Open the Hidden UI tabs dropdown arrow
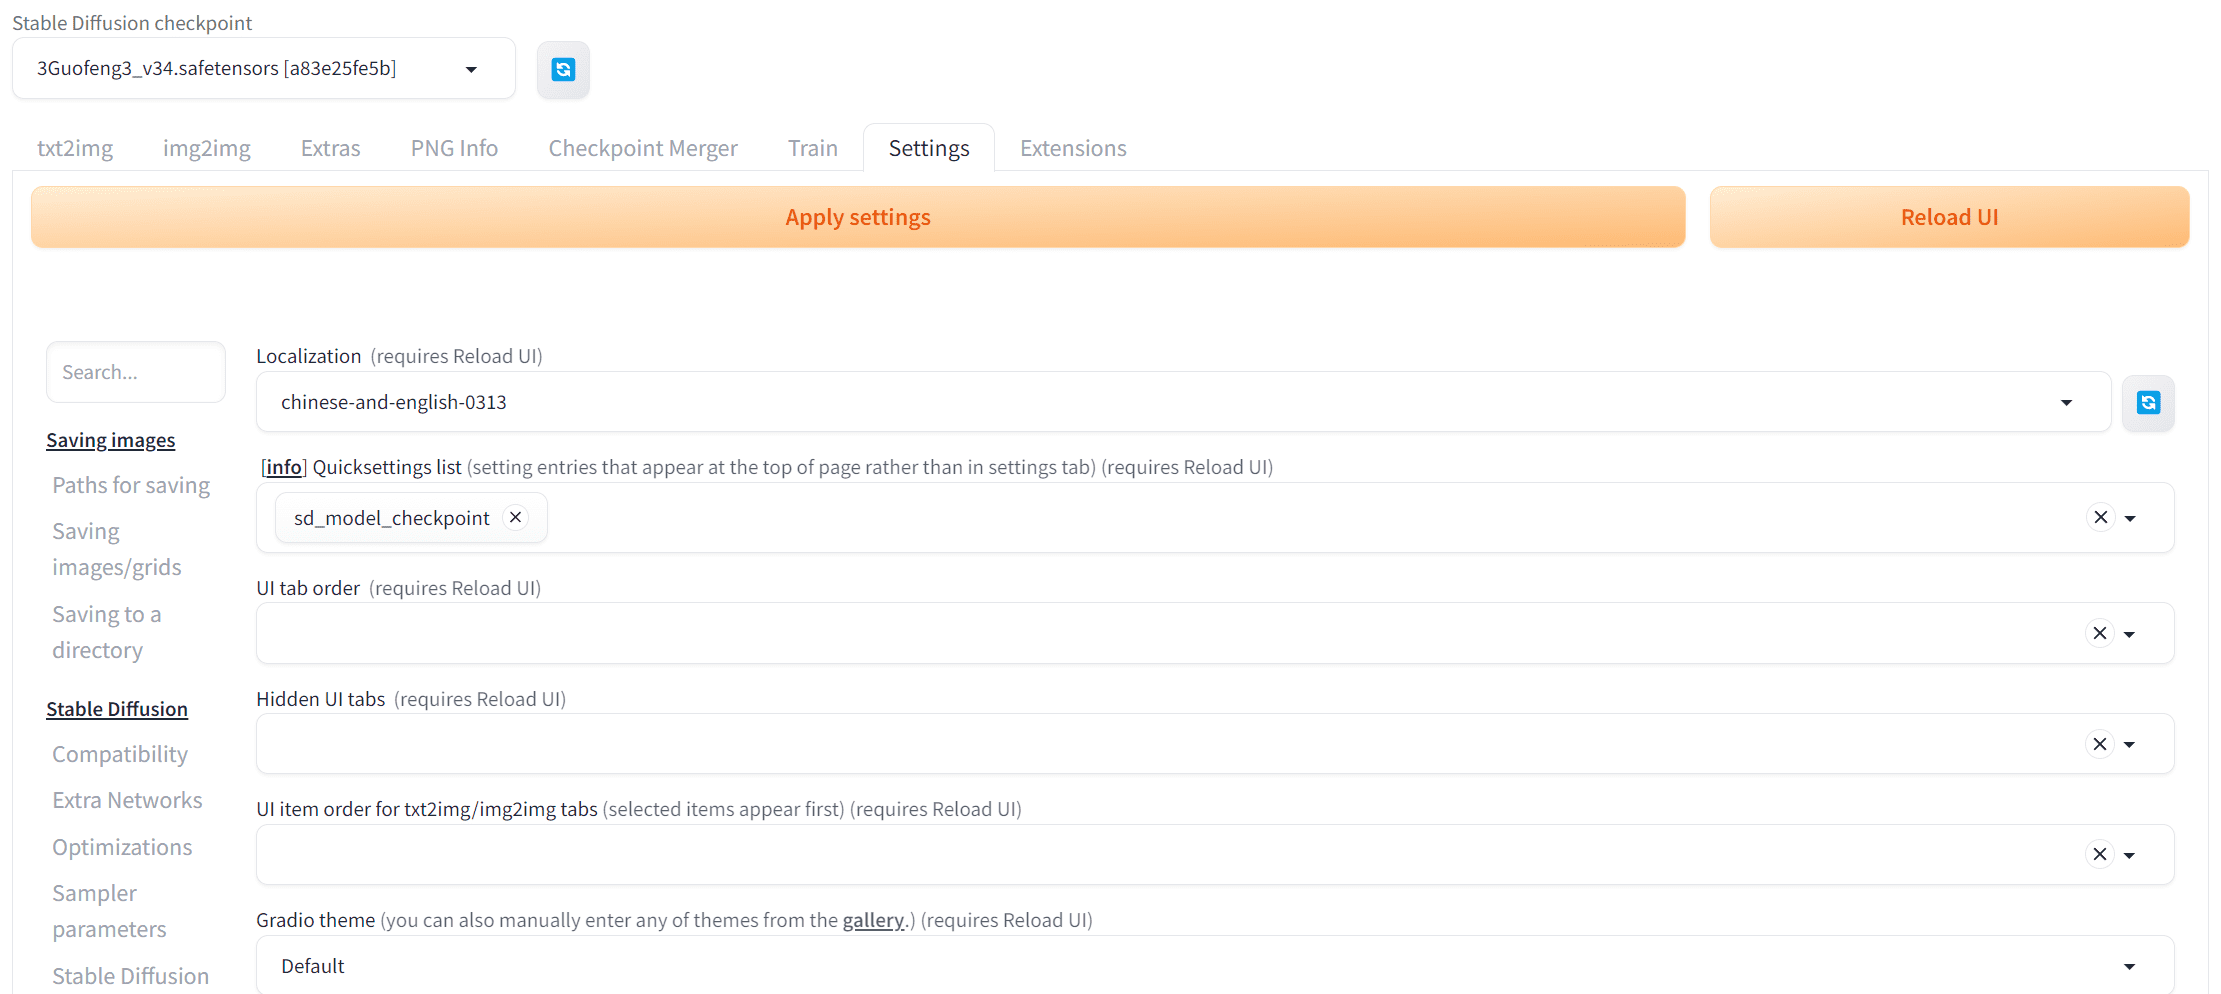 coord(2130,744)
